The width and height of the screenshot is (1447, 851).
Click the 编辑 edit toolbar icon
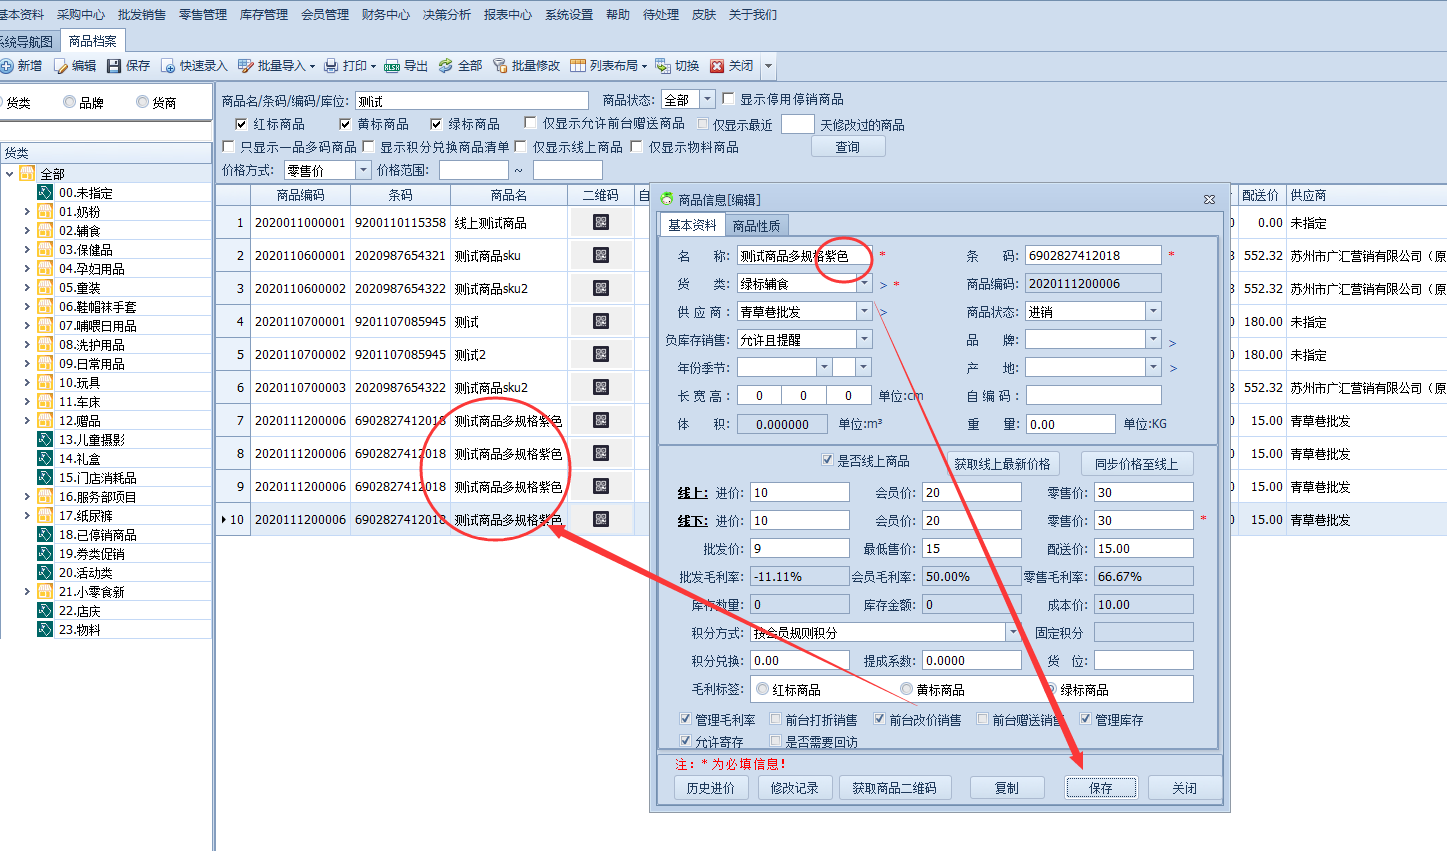click(61, 66)
